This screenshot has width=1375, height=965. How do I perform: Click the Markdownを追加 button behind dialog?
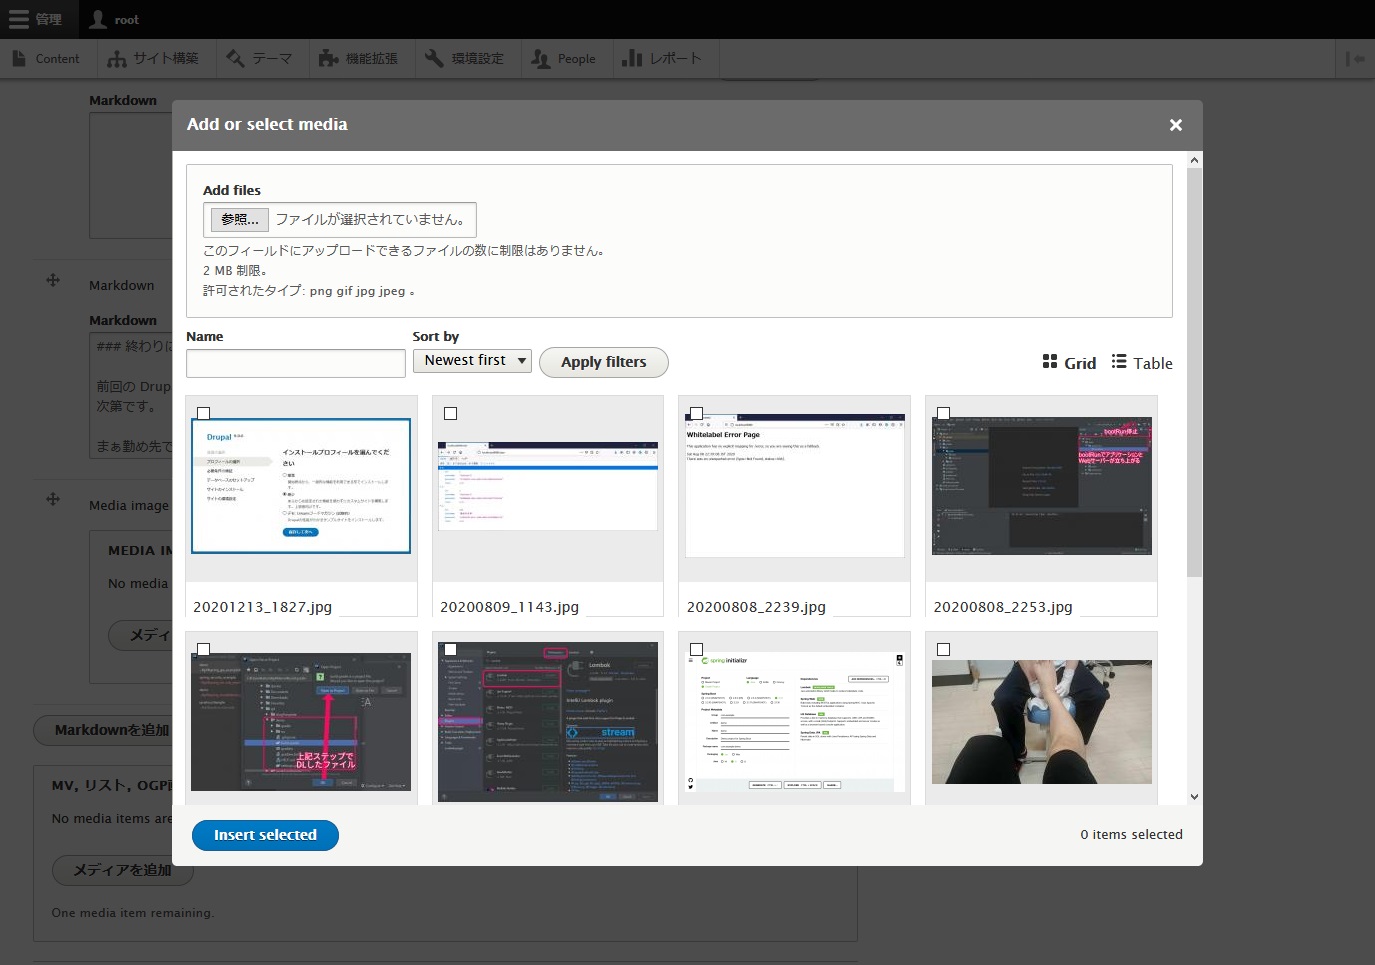[103, 730]
